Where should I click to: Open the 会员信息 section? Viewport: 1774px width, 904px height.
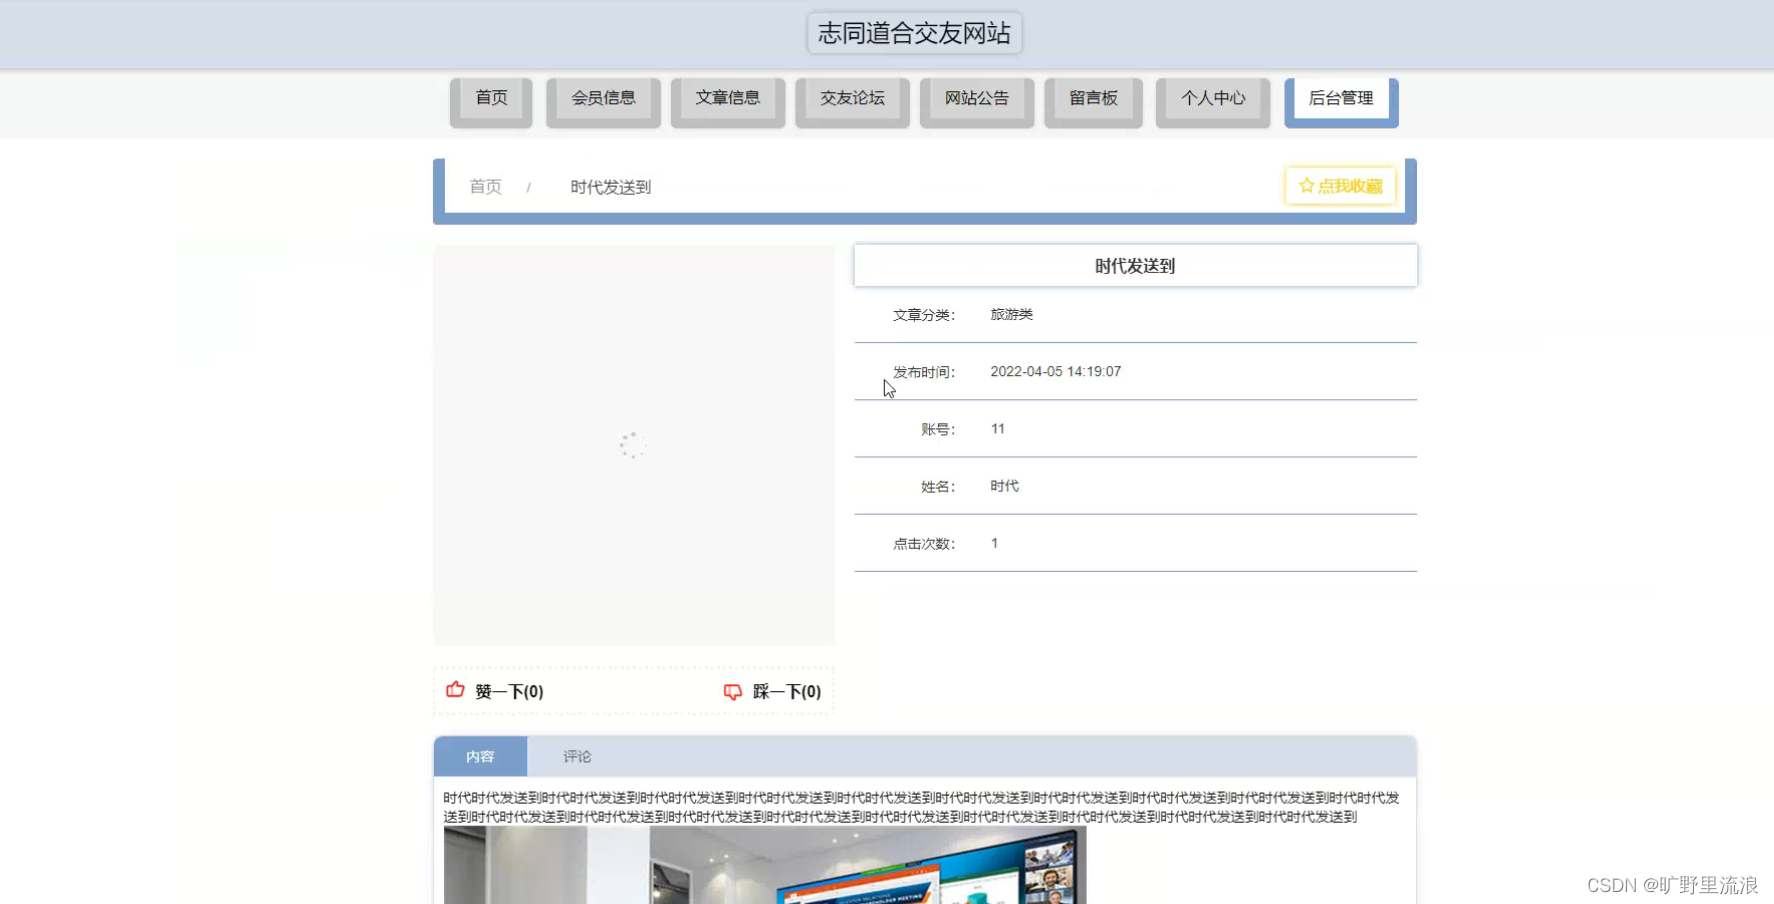[603, 98]
